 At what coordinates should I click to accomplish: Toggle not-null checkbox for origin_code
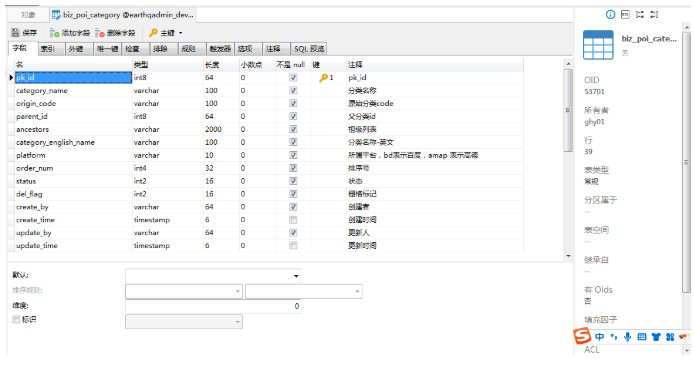click(293, 103)
